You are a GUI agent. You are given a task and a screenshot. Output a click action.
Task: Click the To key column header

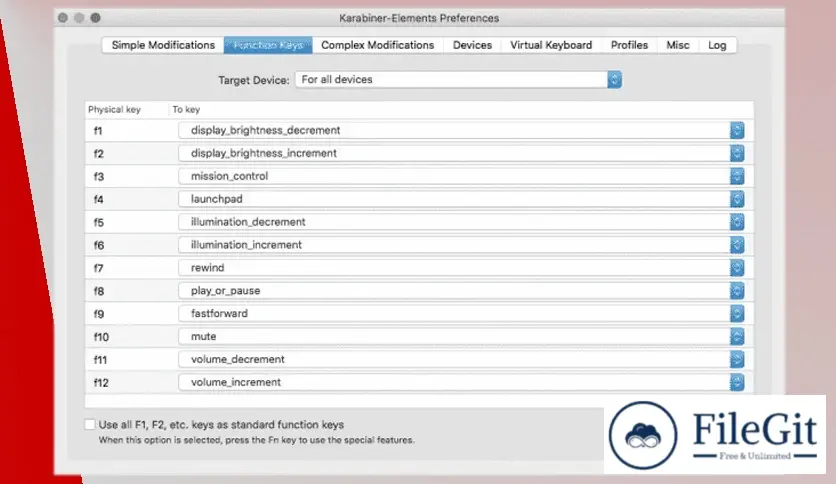[x=186, y=109]
